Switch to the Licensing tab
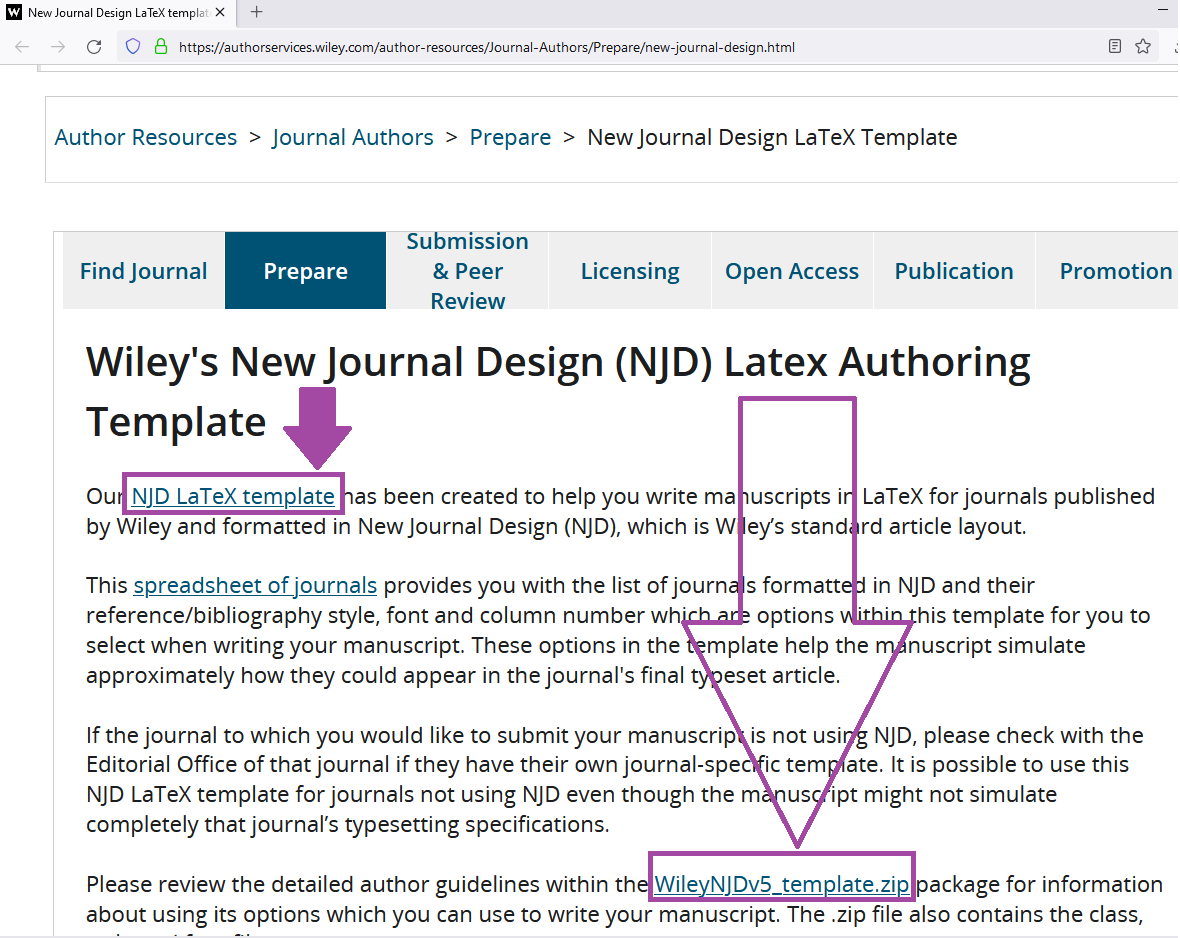Screen dimensions: 1180x938 click(630, 271)
